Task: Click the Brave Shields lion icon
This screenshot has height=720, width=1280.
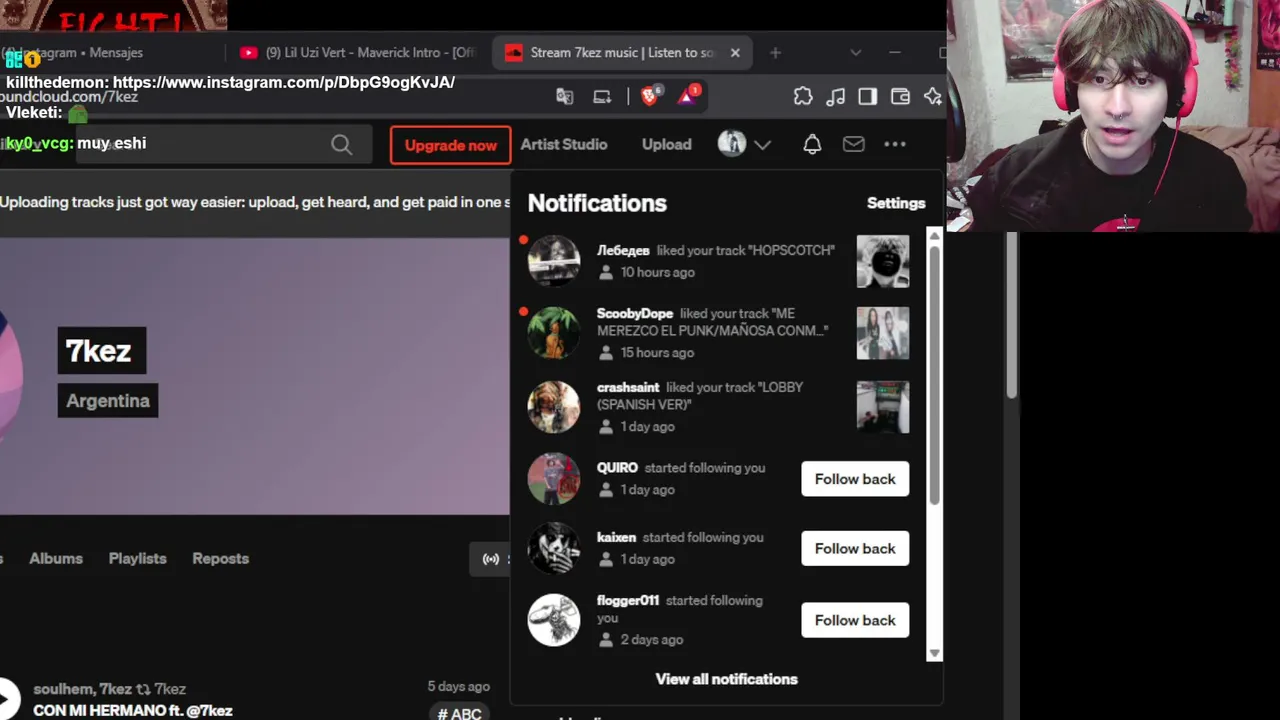Action: 649,96
